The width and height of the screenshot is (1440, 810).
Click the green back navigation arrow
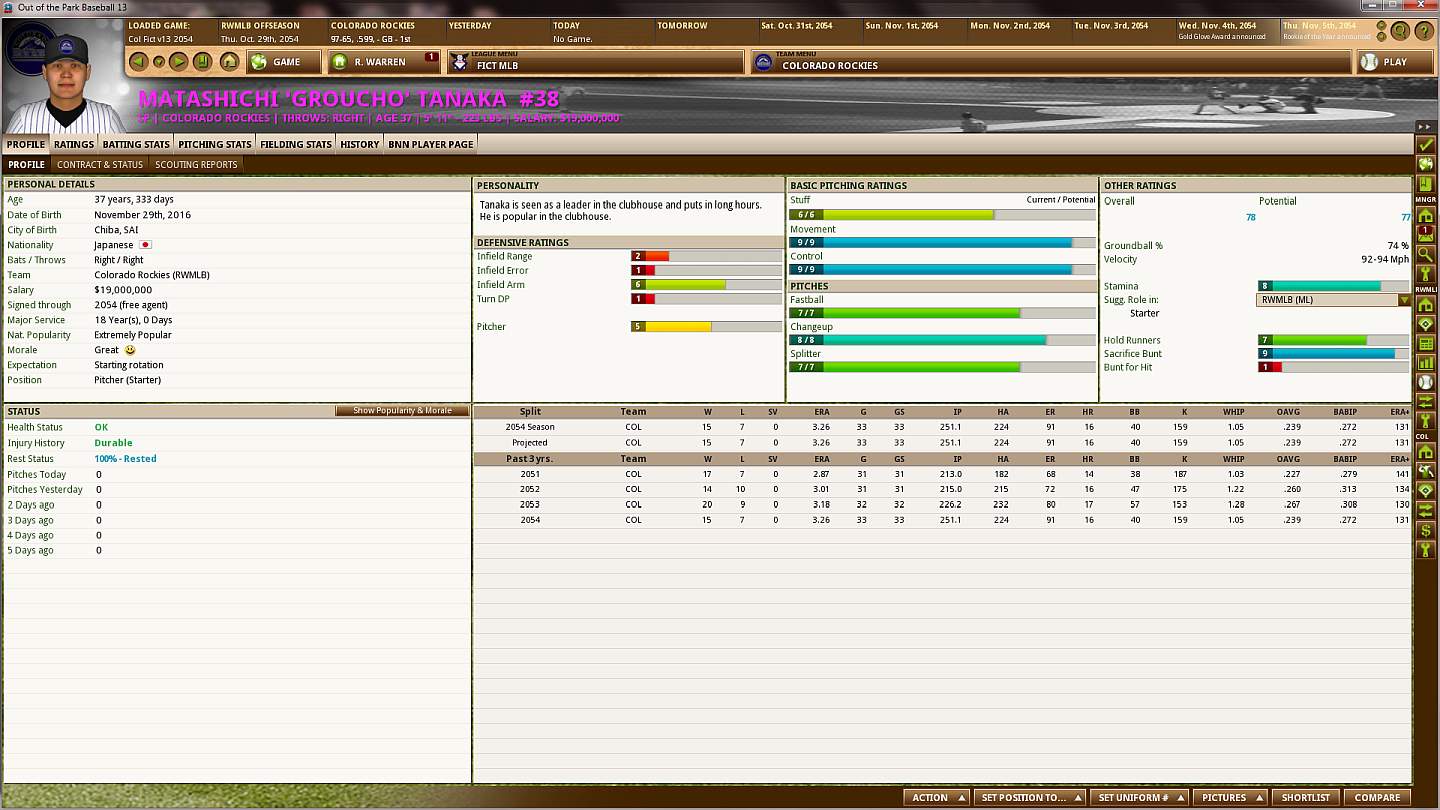coord(139,62)
